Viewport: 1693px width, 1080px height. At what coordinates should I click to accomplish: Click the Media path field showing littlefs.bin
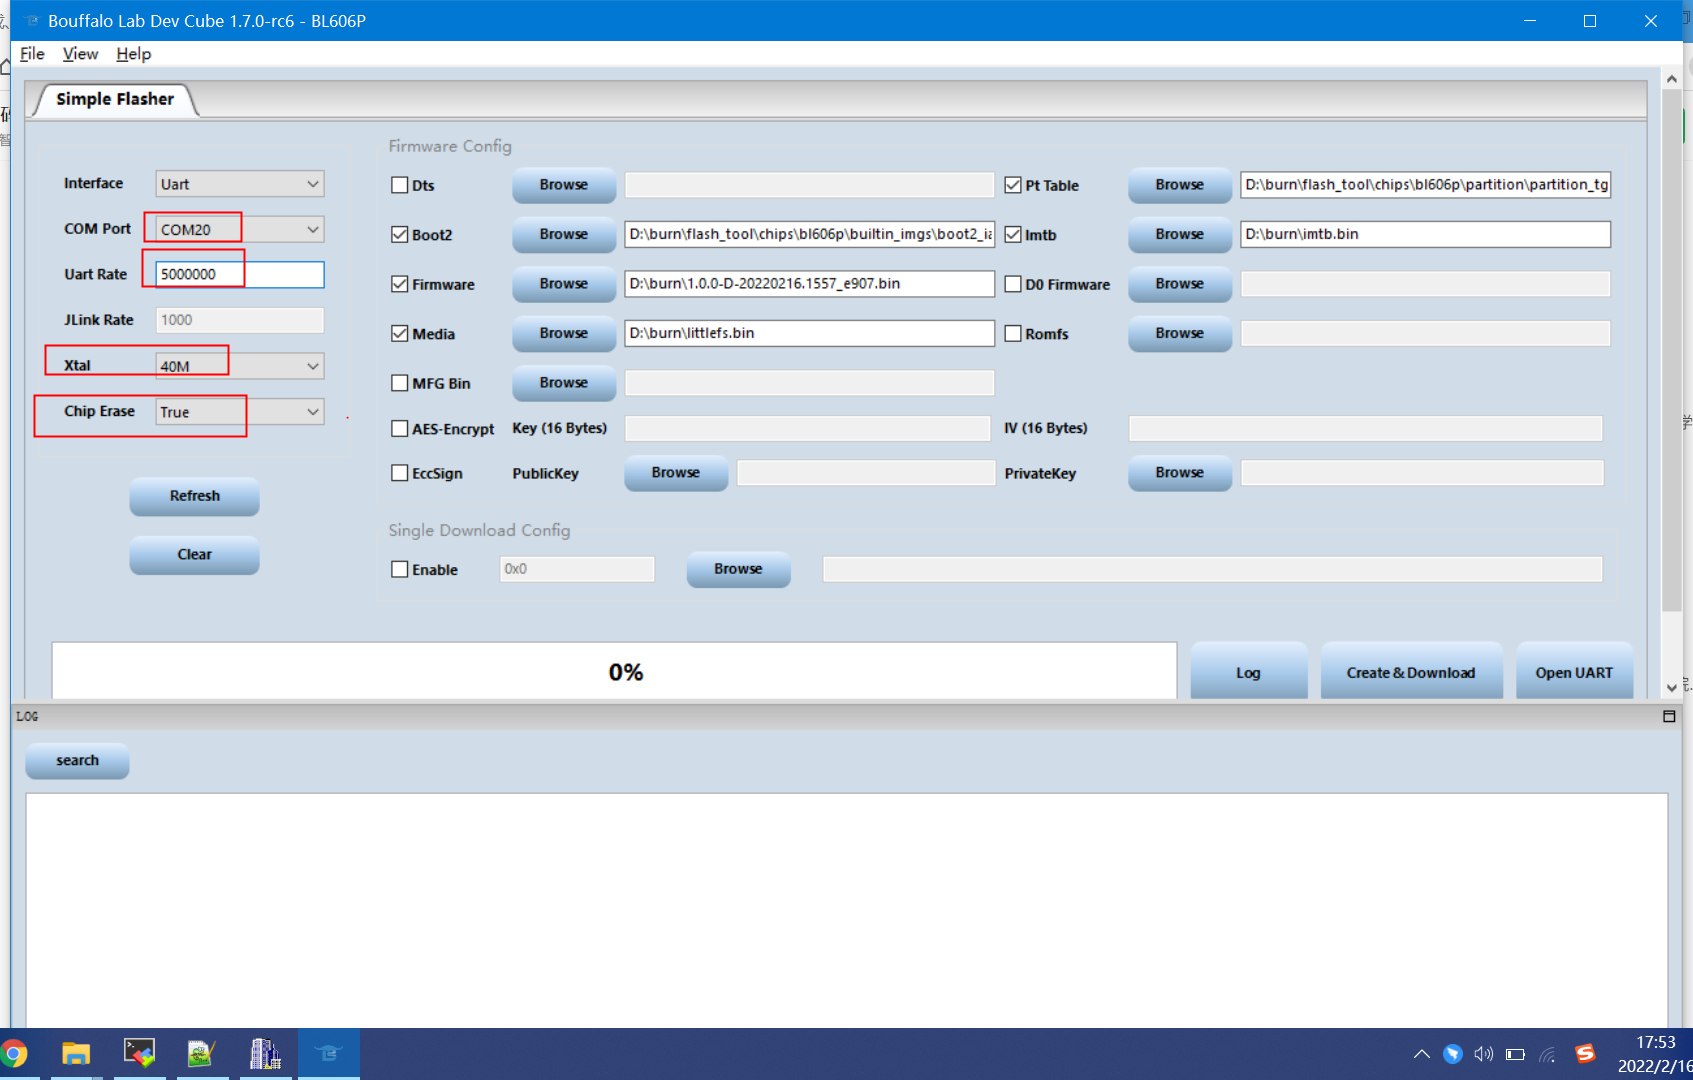(x=810, y=333)
